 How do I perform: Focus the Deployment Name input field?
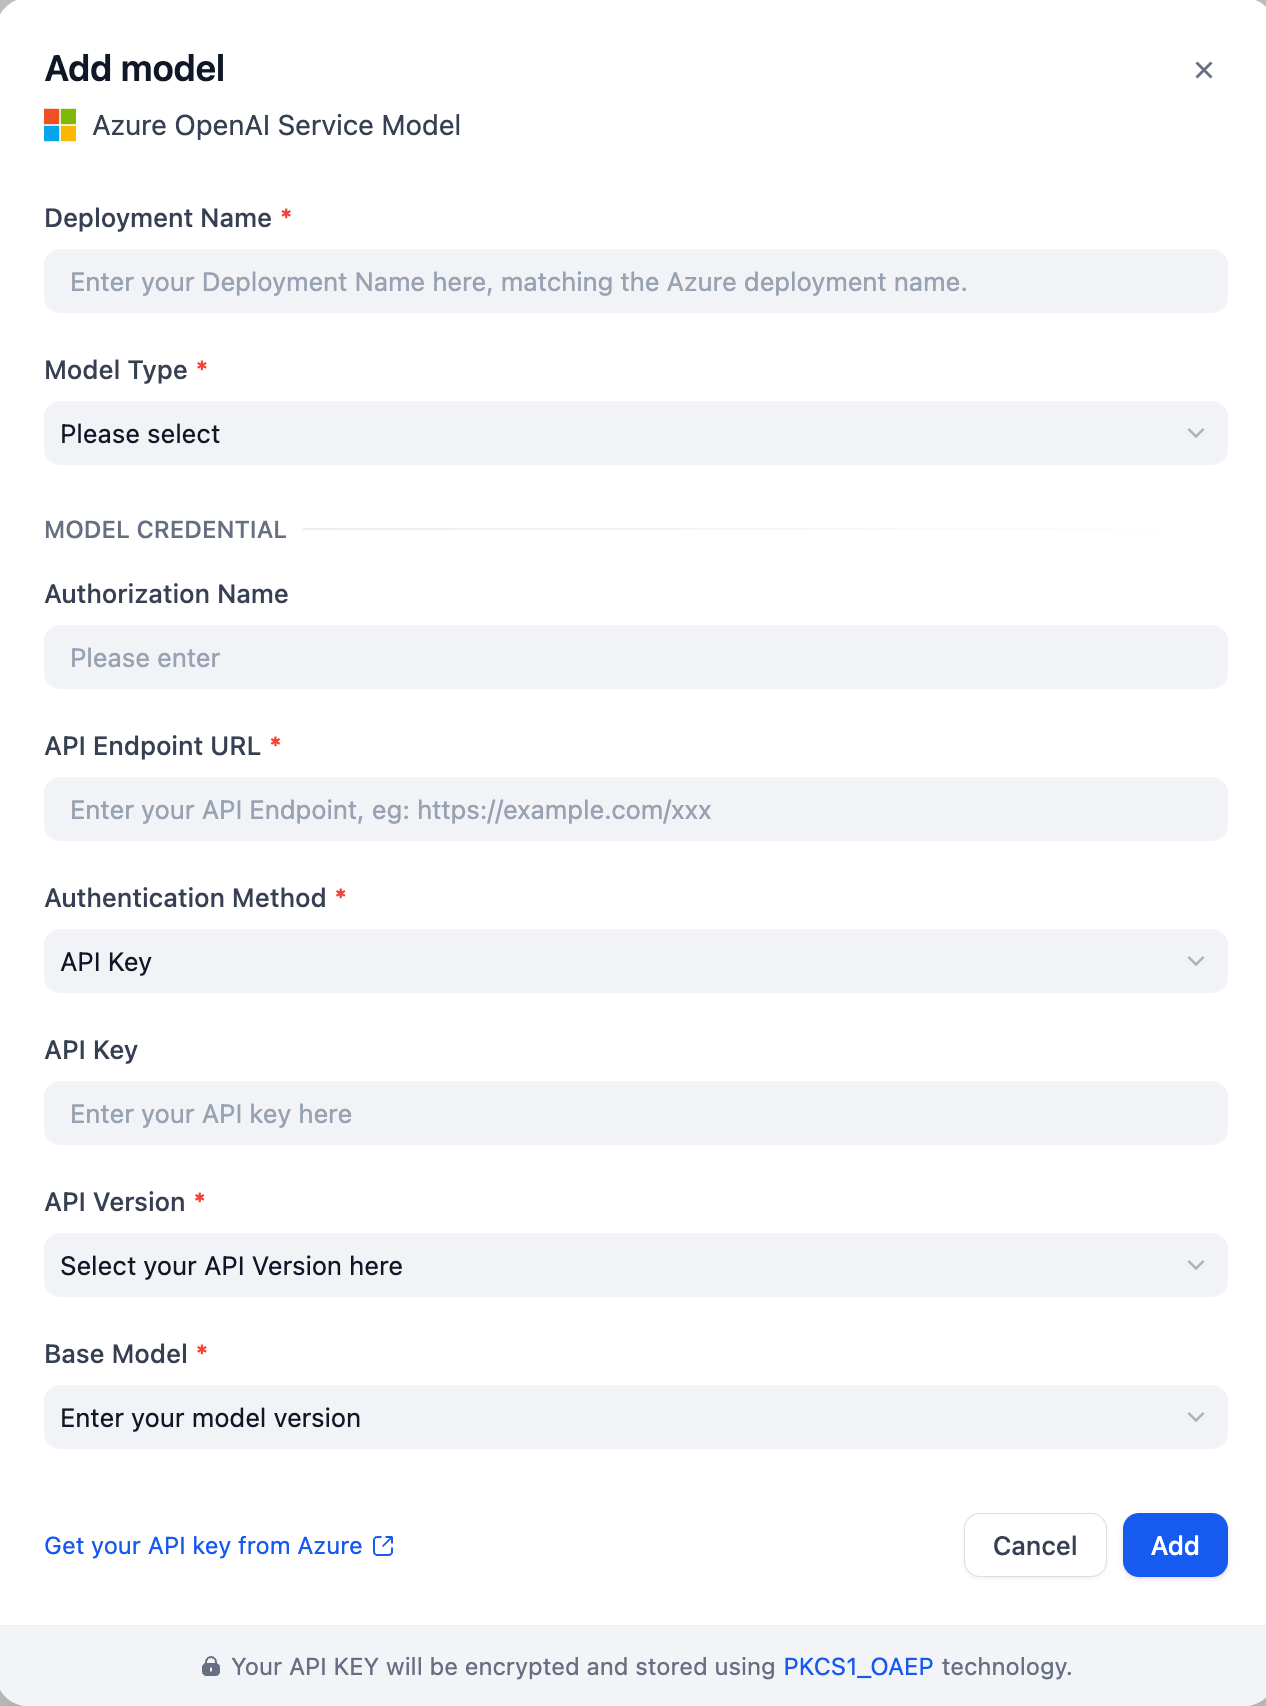coord(636,281)
